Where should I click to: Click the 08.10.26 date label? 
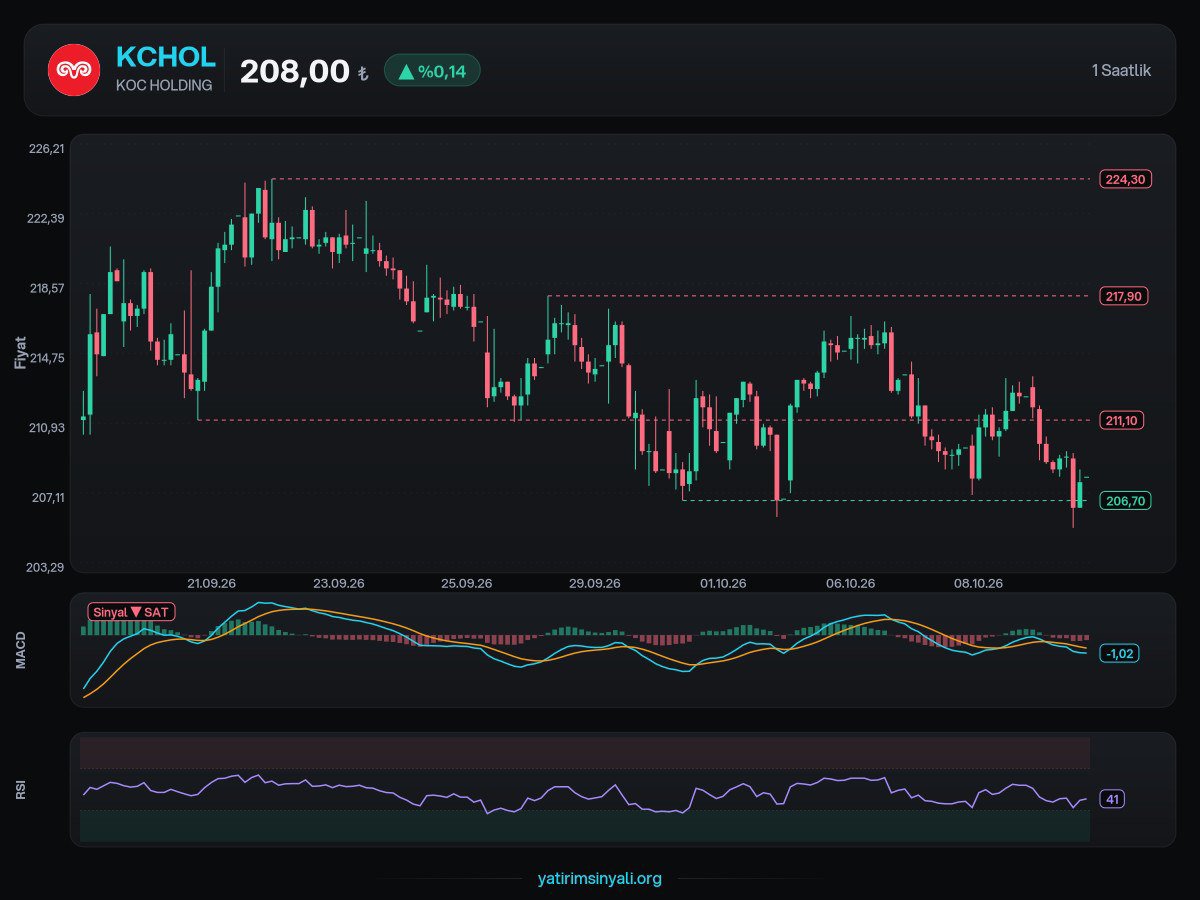[x=979, y=583]
